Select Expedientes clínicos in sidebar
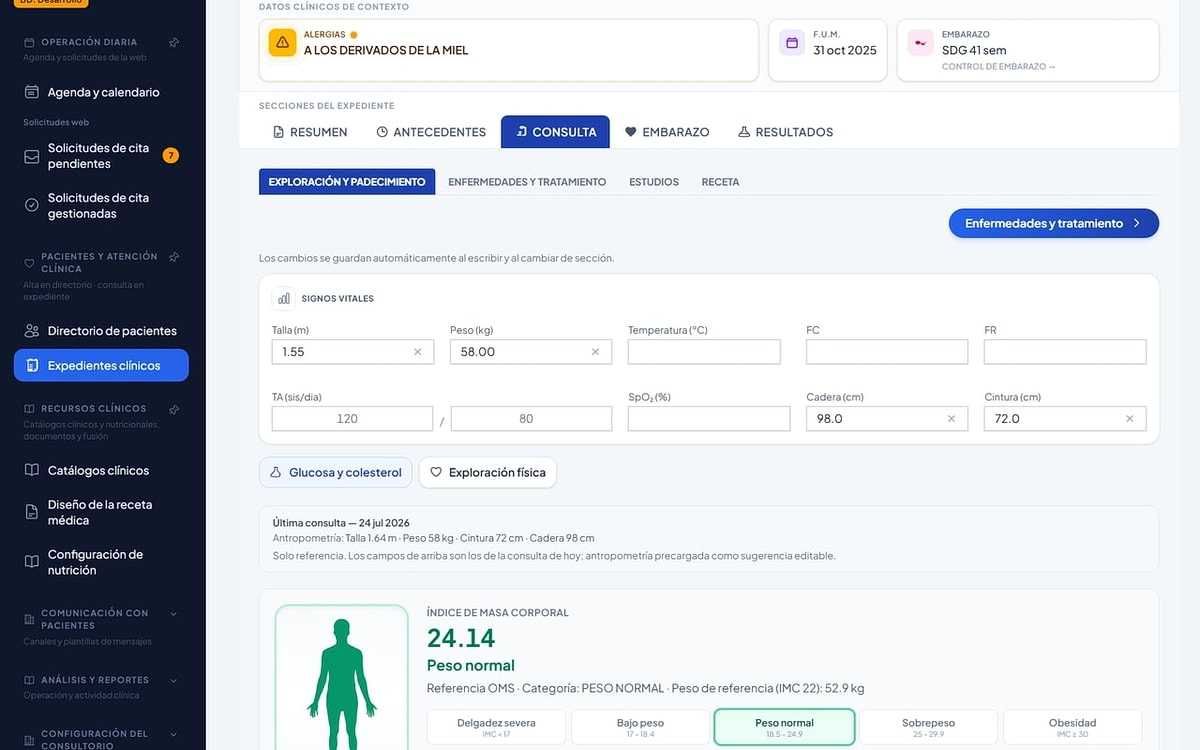This screenshot has height=750, width=1200. [101, 365]
